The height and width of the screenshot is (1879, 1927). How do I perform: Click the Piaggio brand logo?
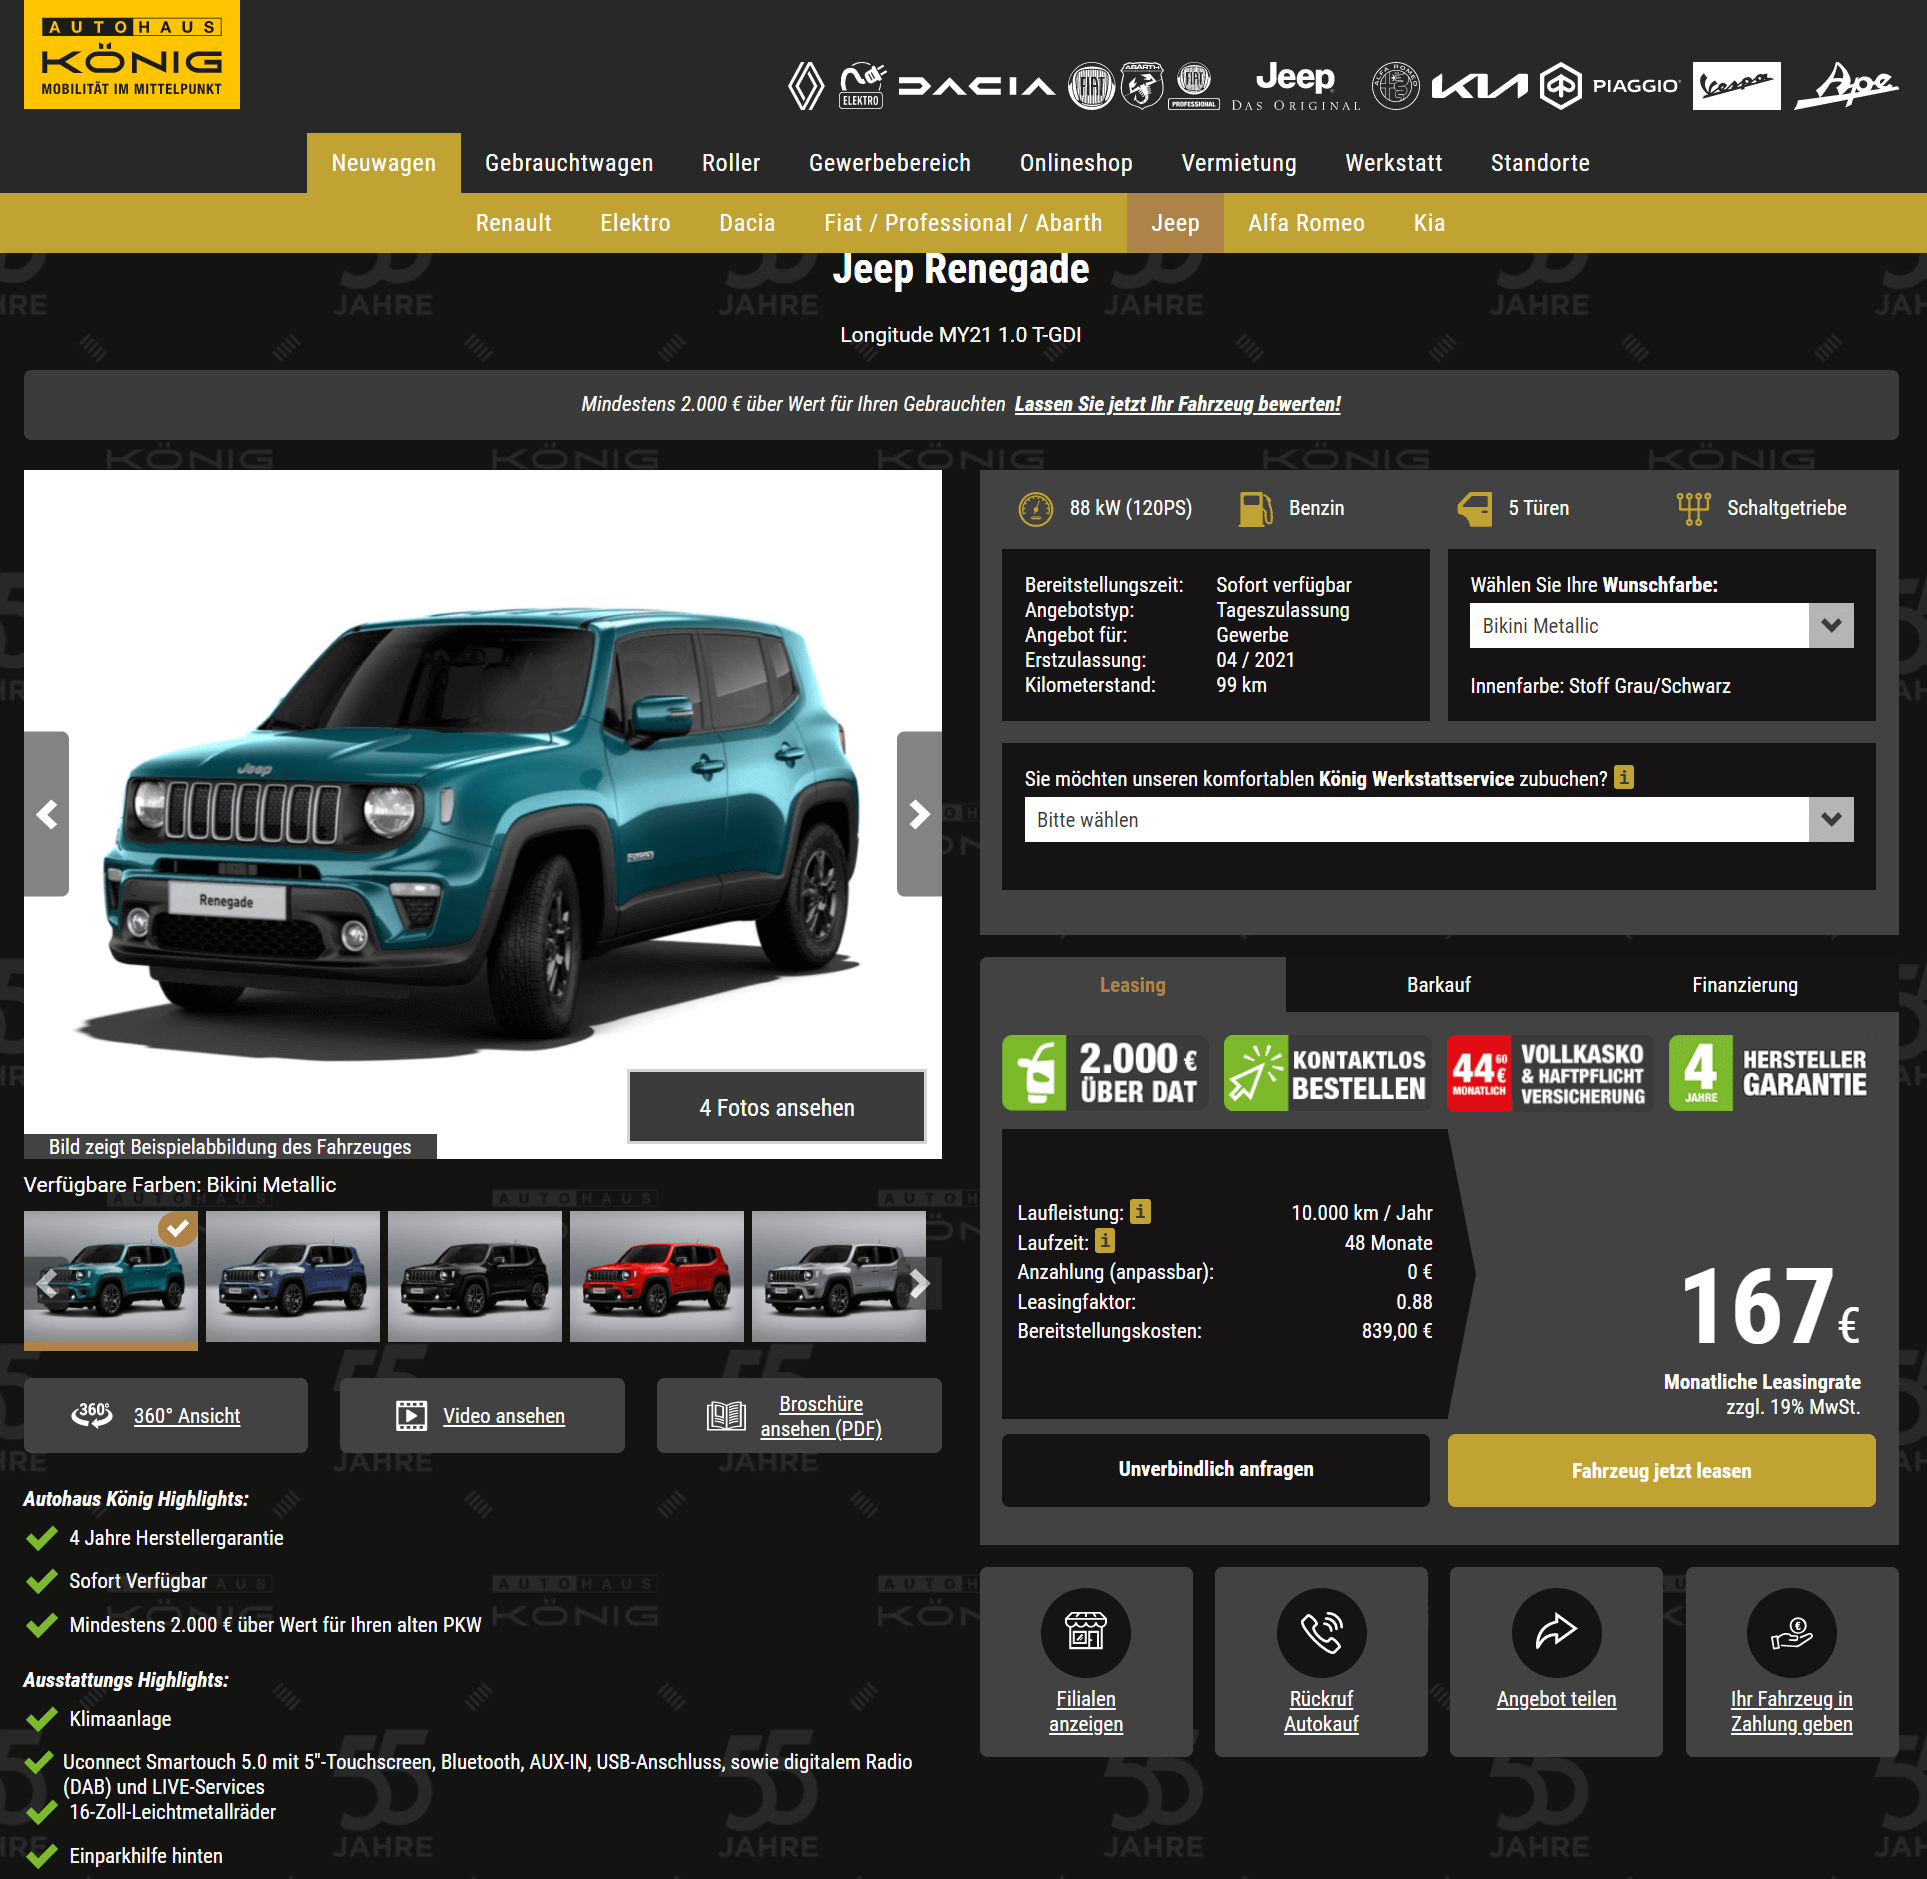[x=1610, y=86]
